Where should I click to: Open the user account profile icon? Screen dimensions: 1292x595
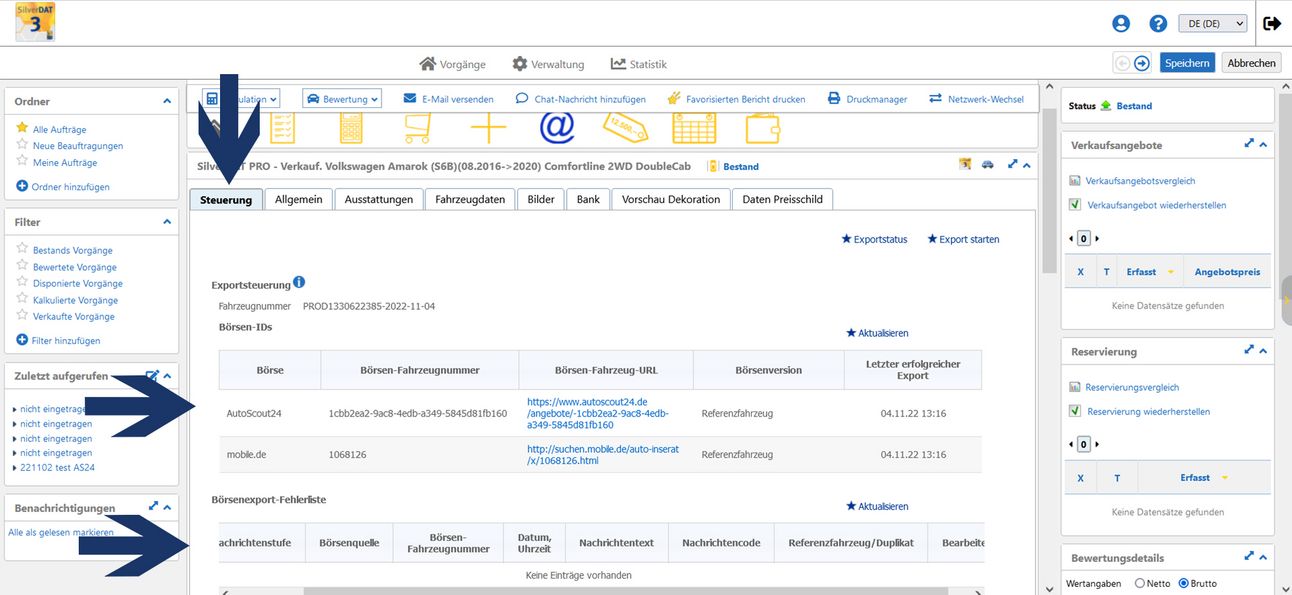1121,24
